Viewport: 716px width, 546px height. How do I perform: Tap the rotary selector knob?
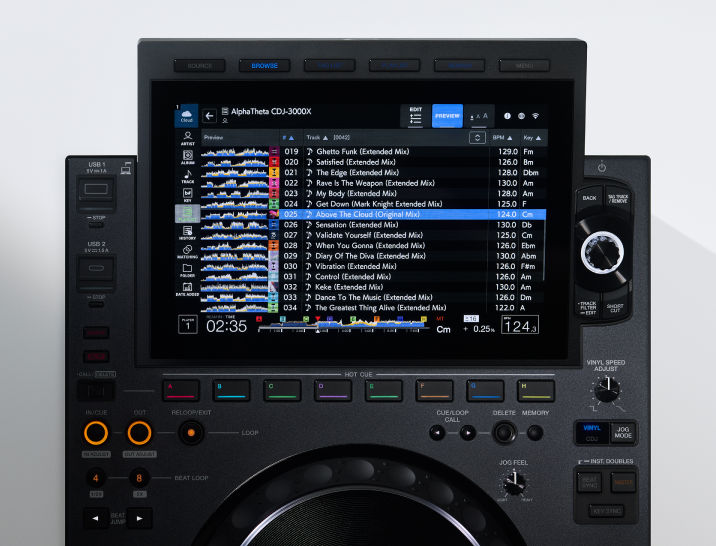tap(602, 252)
